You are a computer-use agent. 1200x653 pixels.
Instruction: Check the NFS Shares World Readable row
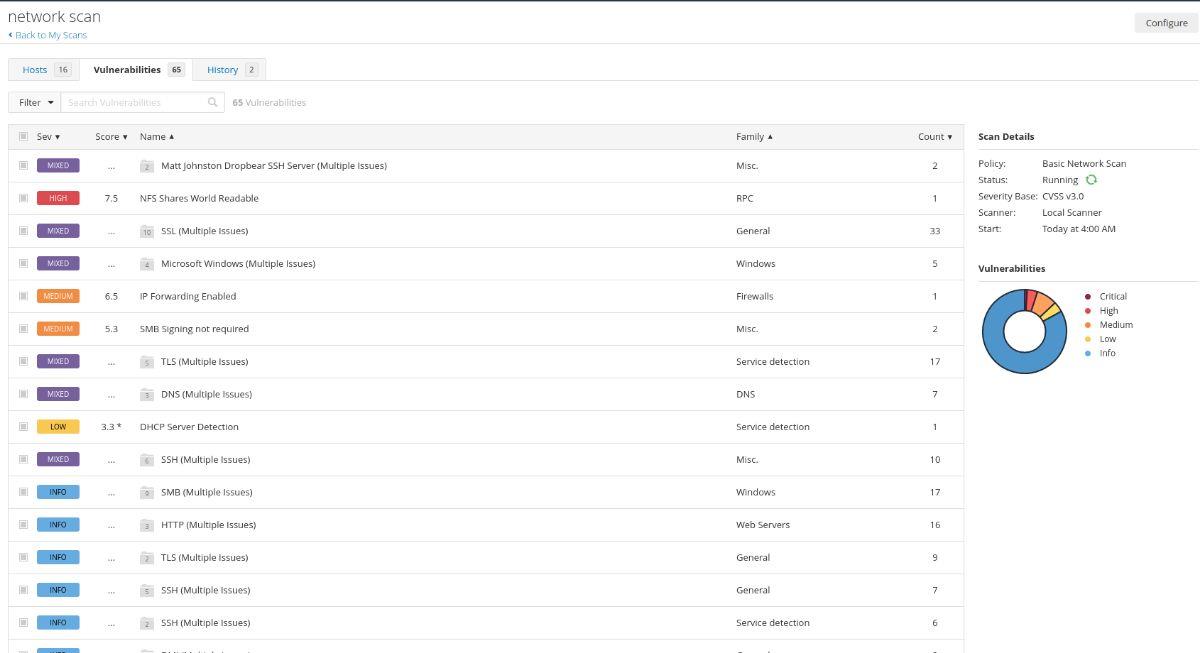[x=23, y=198]
